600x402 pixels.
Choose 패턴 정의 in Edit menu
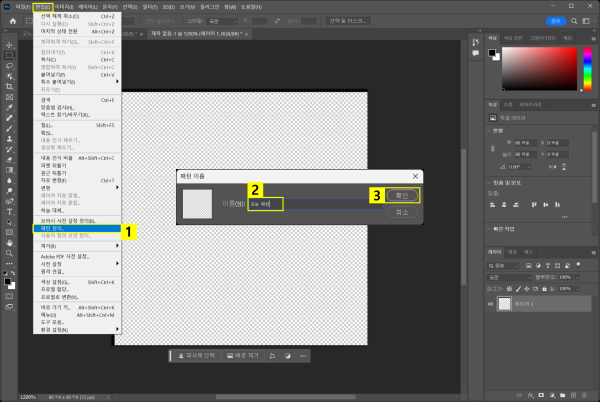[x=77, y=228]
